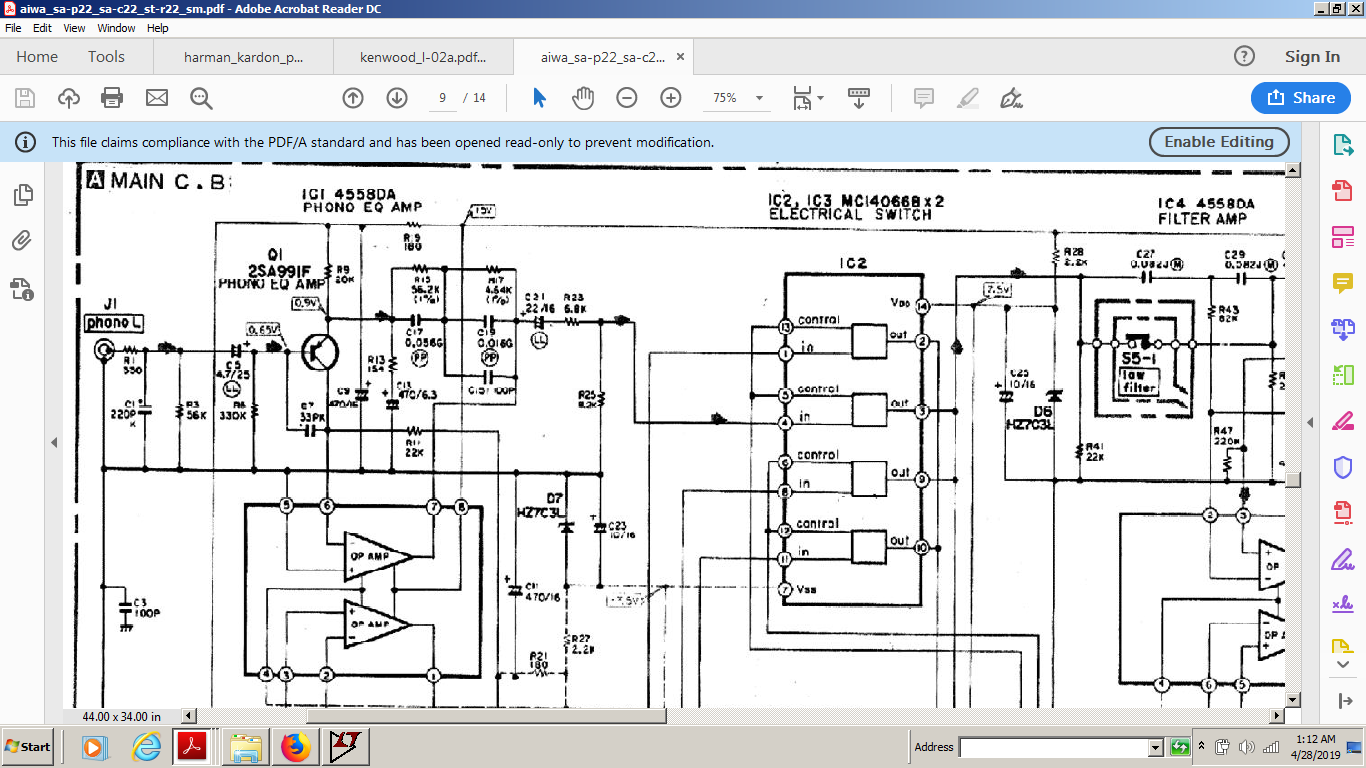Send file by email envelope icon
The image size is (1366, 768).
click(157, 98)
